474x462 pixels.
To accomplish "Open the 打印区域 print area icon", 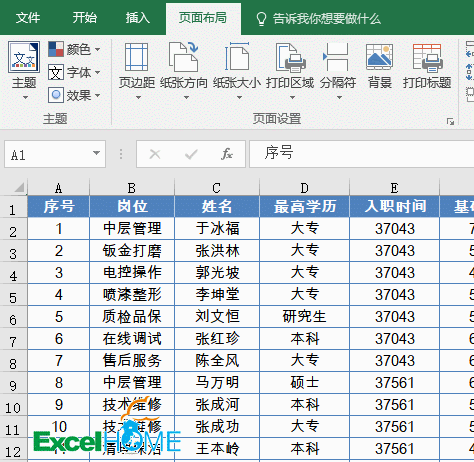I will 290,57.
